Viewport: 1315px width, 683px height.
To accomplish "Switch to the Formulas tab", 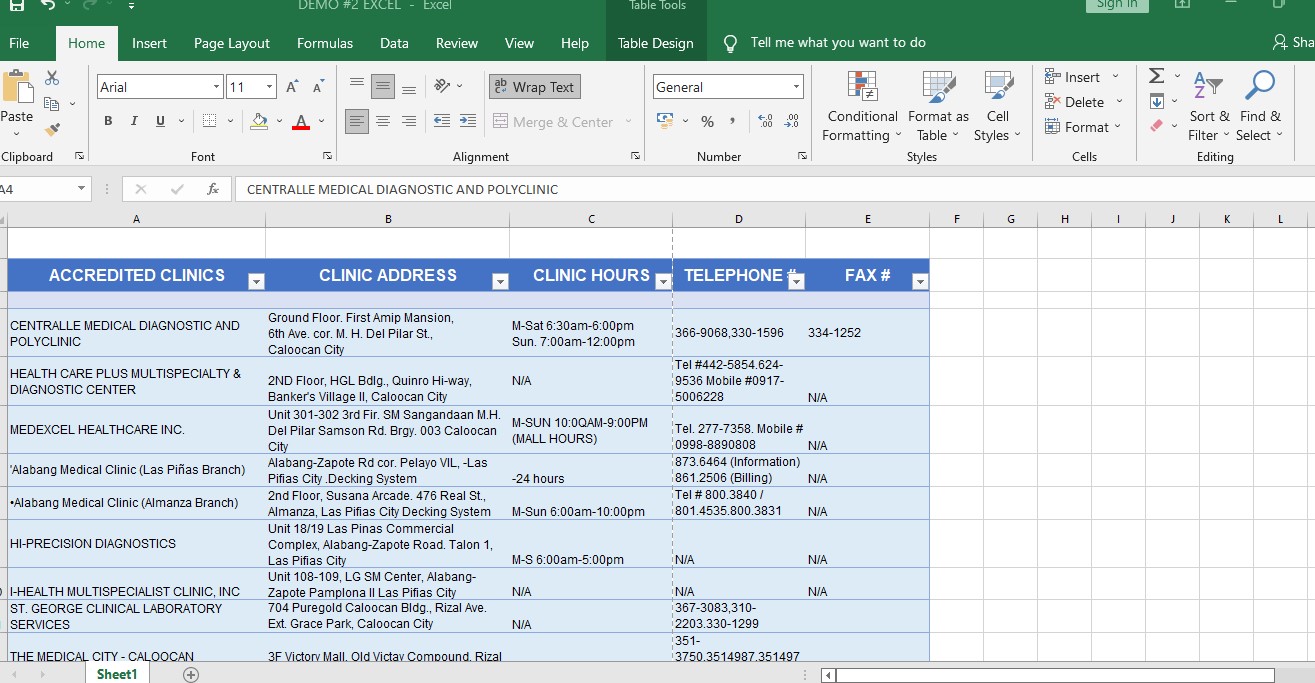I will pyautogui.click(x=325, y=43).
